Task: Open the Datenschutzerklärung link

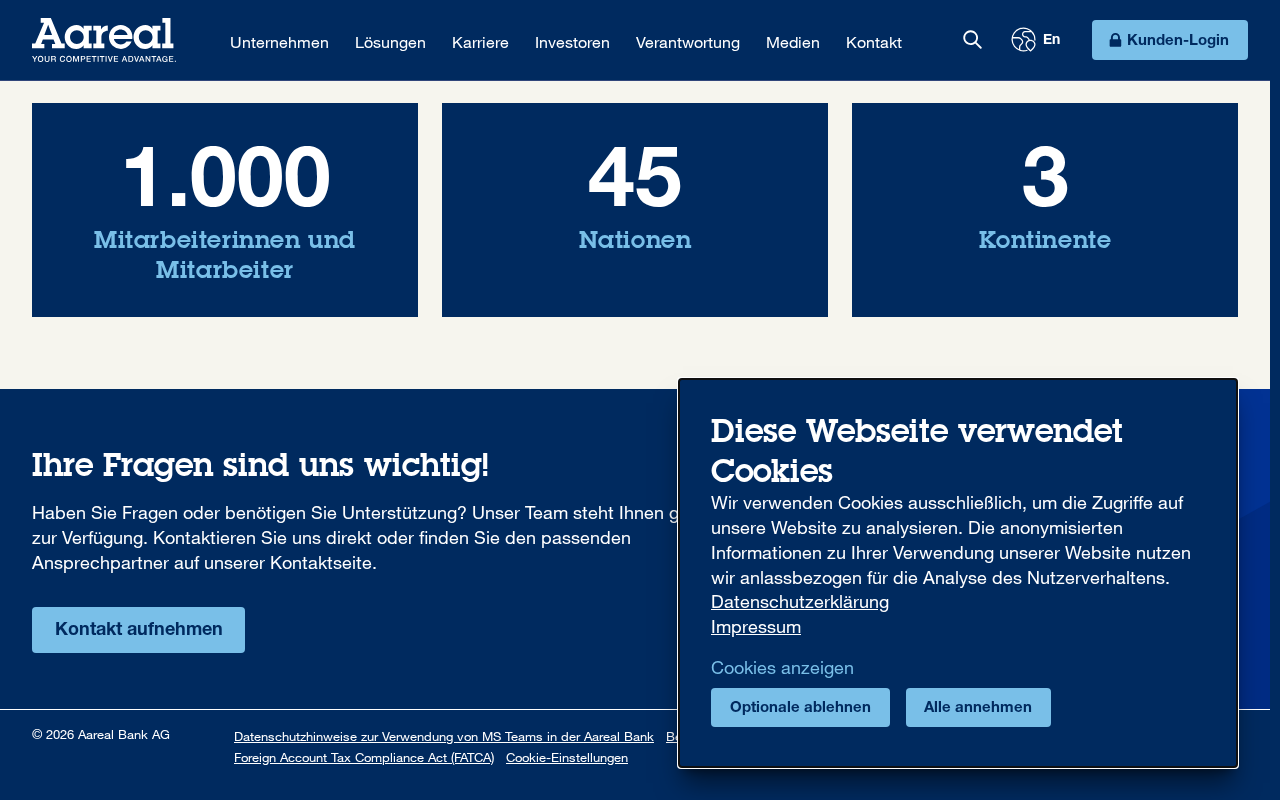Action: coord(800,602)
